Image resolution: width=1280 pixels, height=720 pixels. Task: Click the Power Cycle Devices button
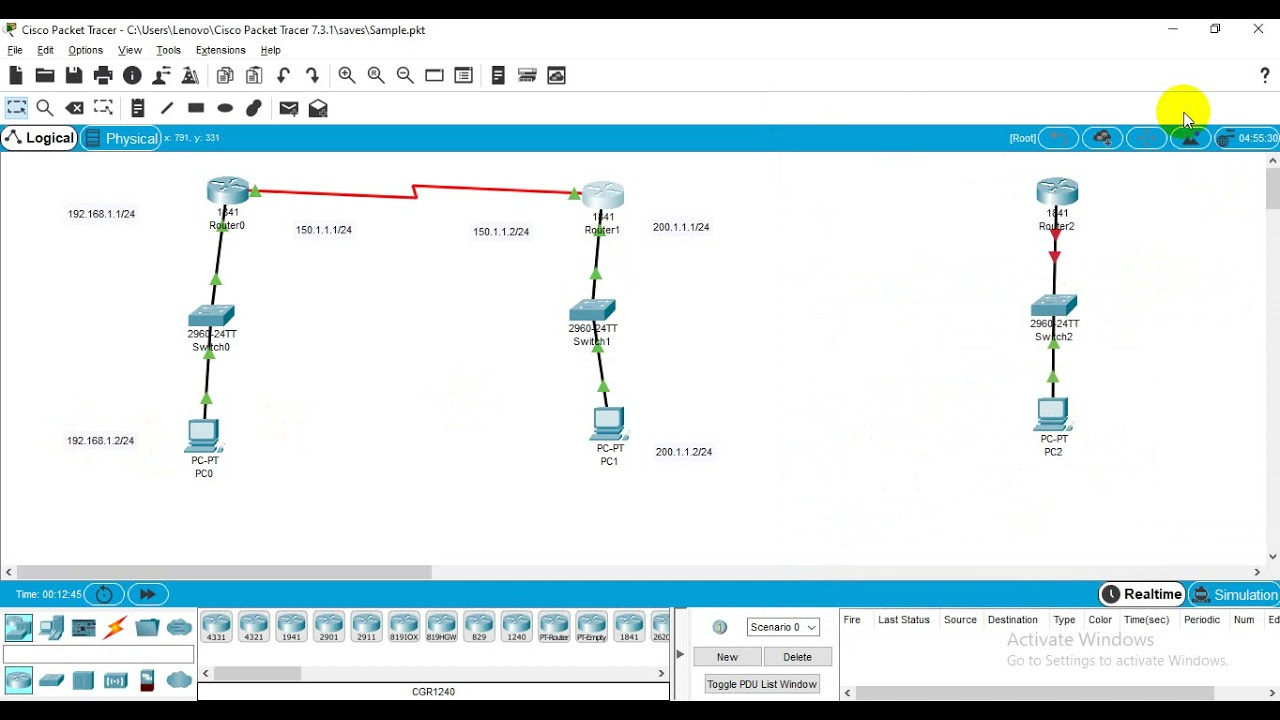(x=104, y=594)
